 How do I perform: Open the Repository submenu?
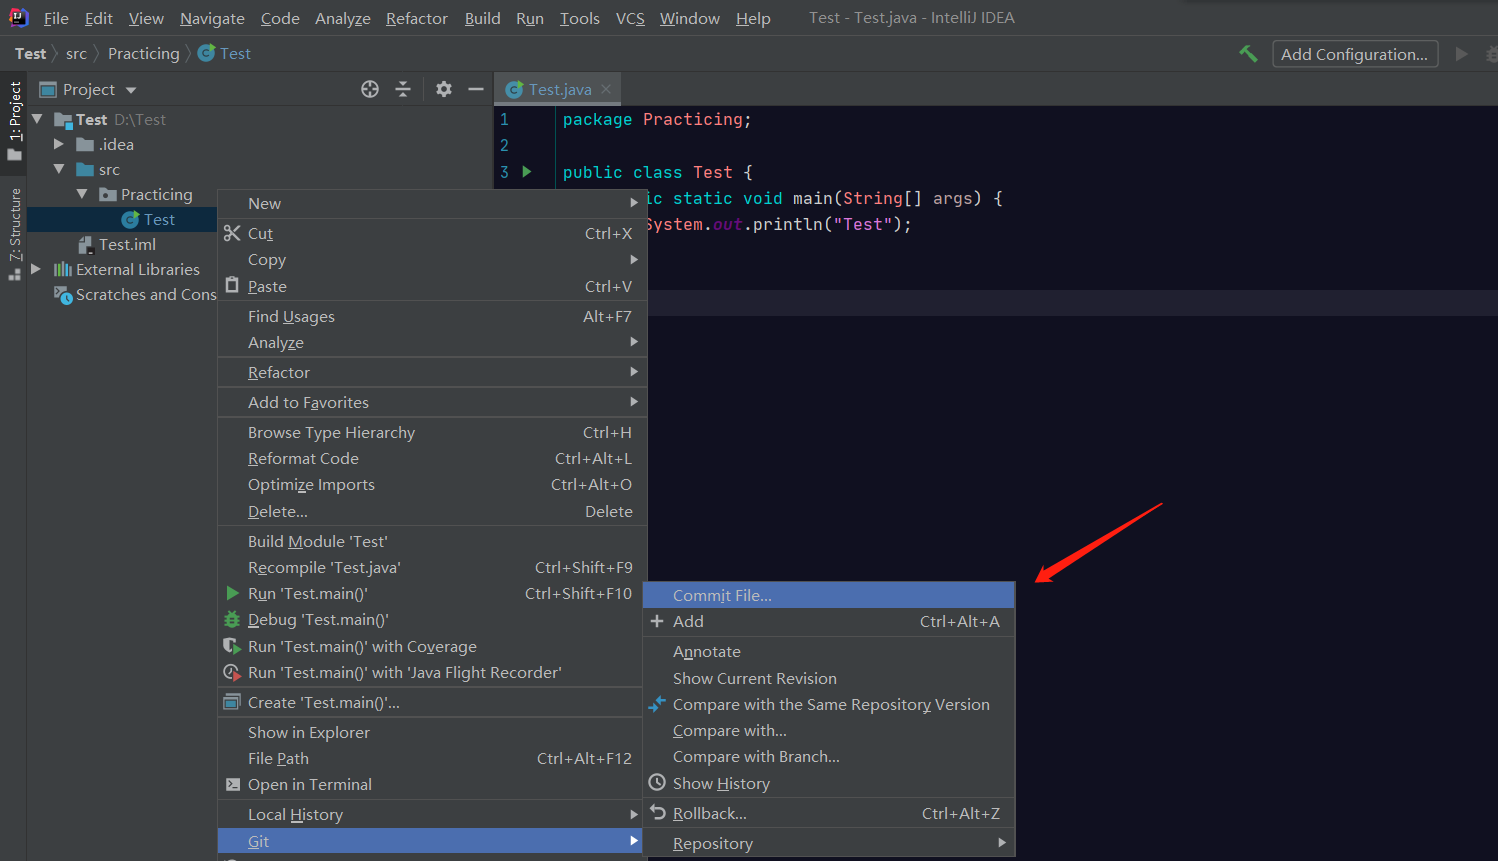point(829,843)
